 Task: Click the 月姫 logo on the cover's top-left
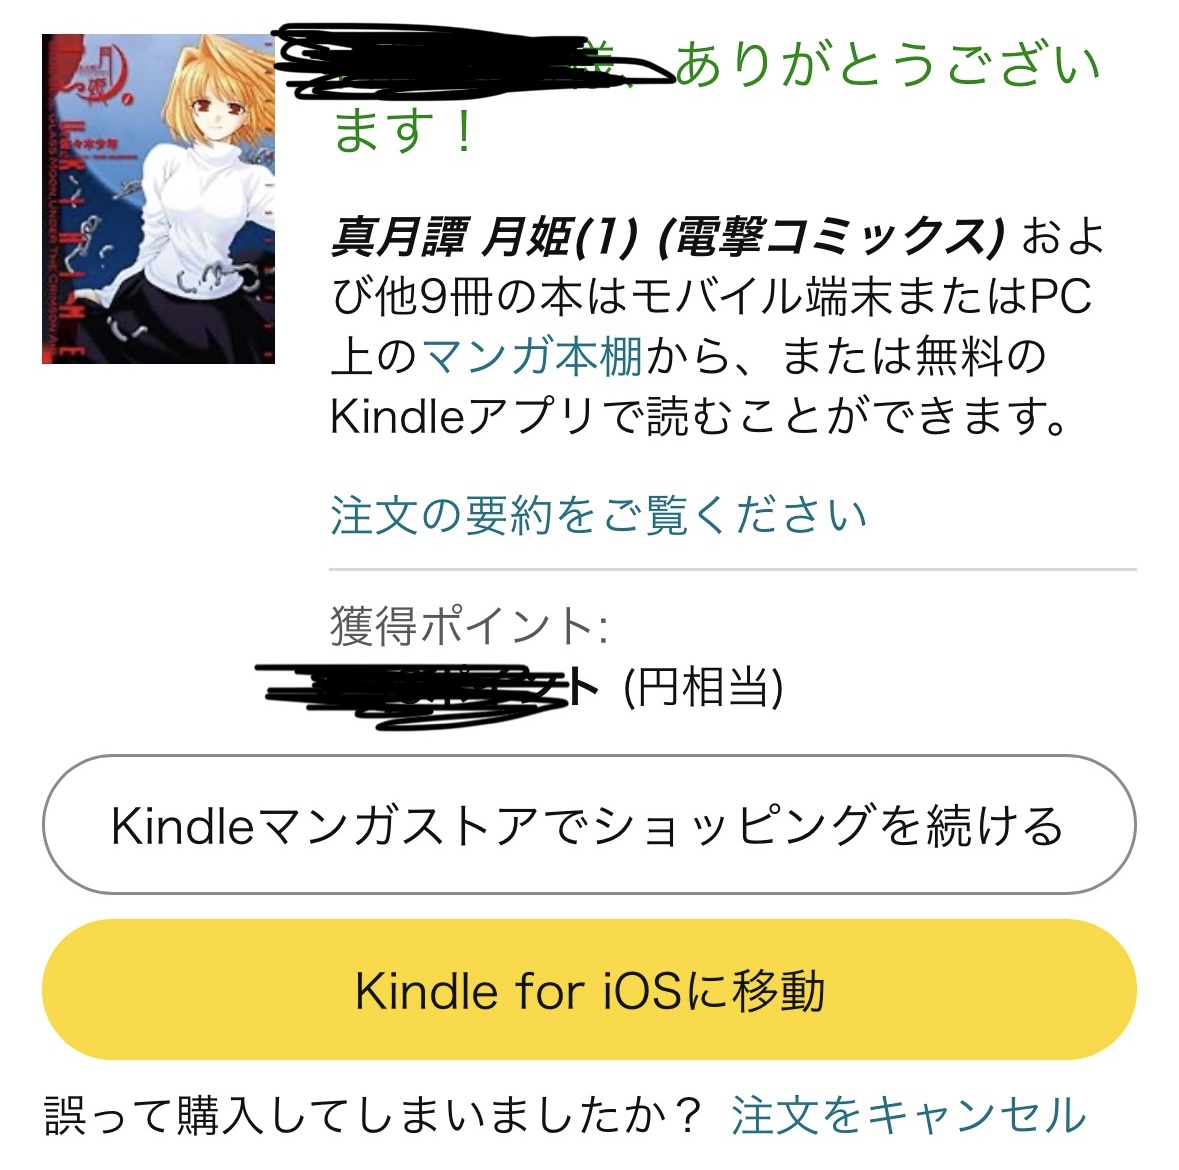click(96, 75)
